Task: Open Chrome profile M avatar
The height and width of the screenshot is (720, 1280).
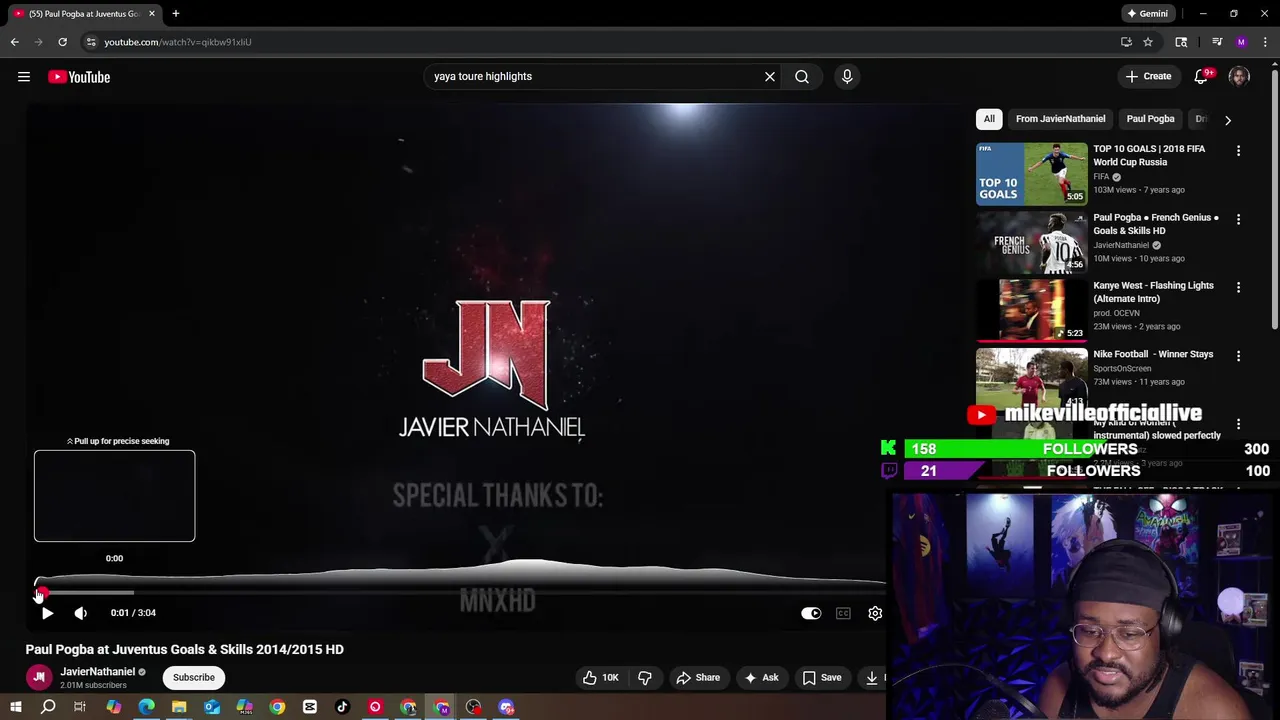Action: (x=1241, y=42)
